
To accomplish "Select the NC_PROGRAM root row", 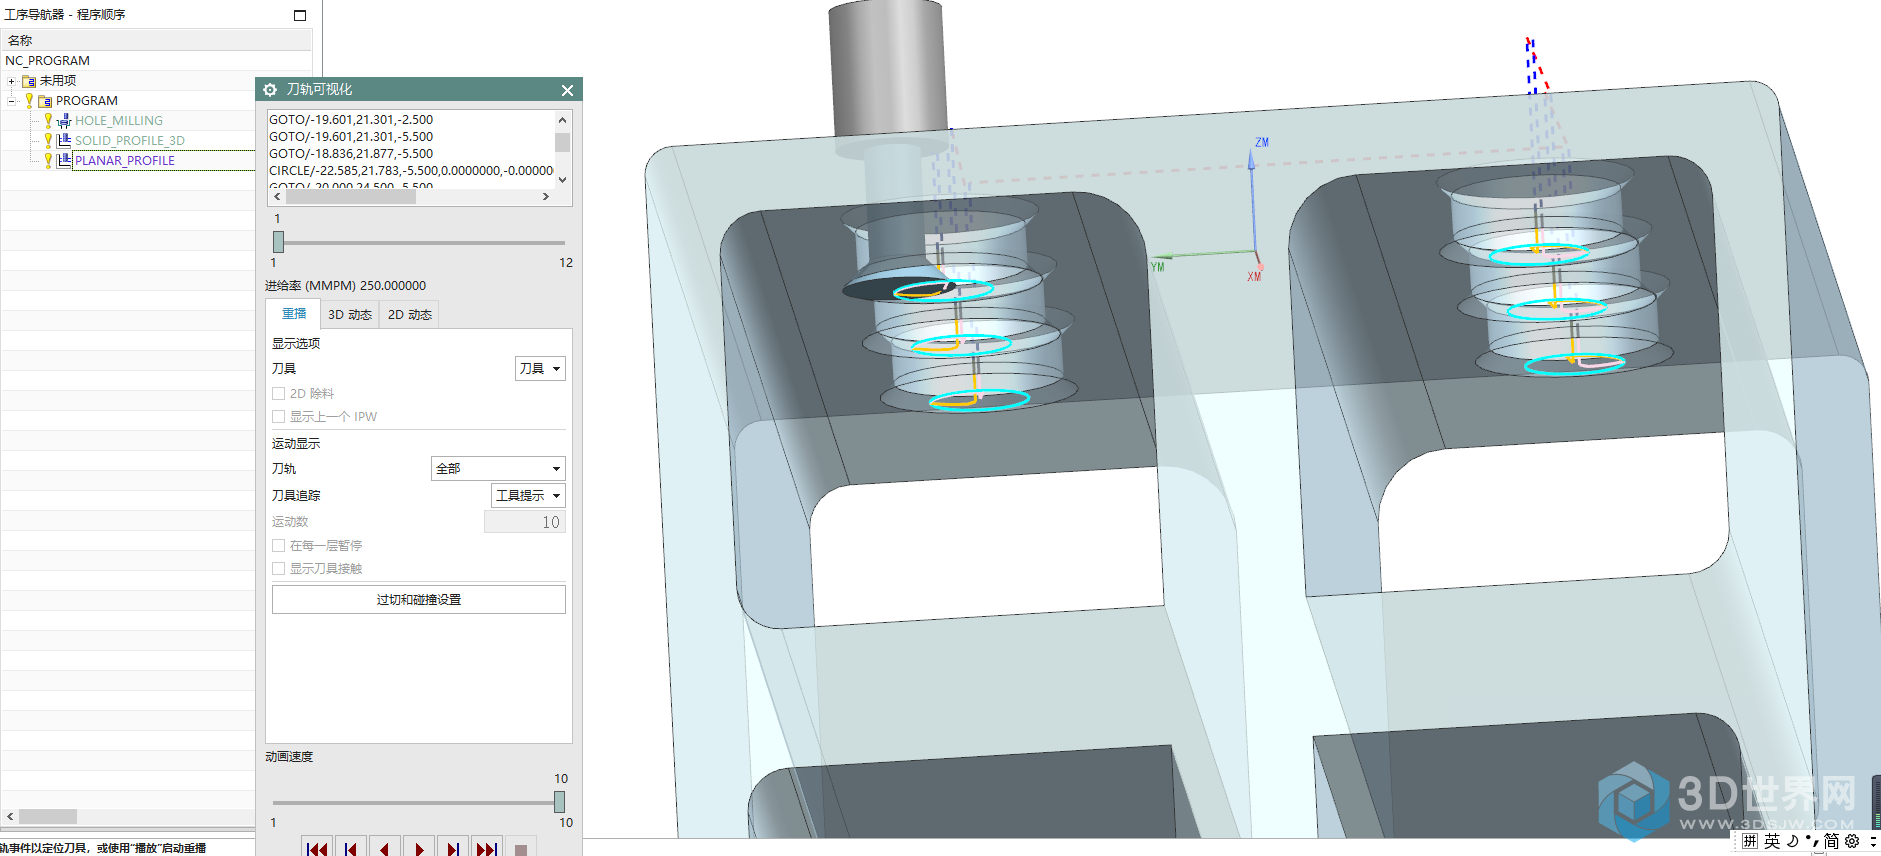I will click(157, 61).
